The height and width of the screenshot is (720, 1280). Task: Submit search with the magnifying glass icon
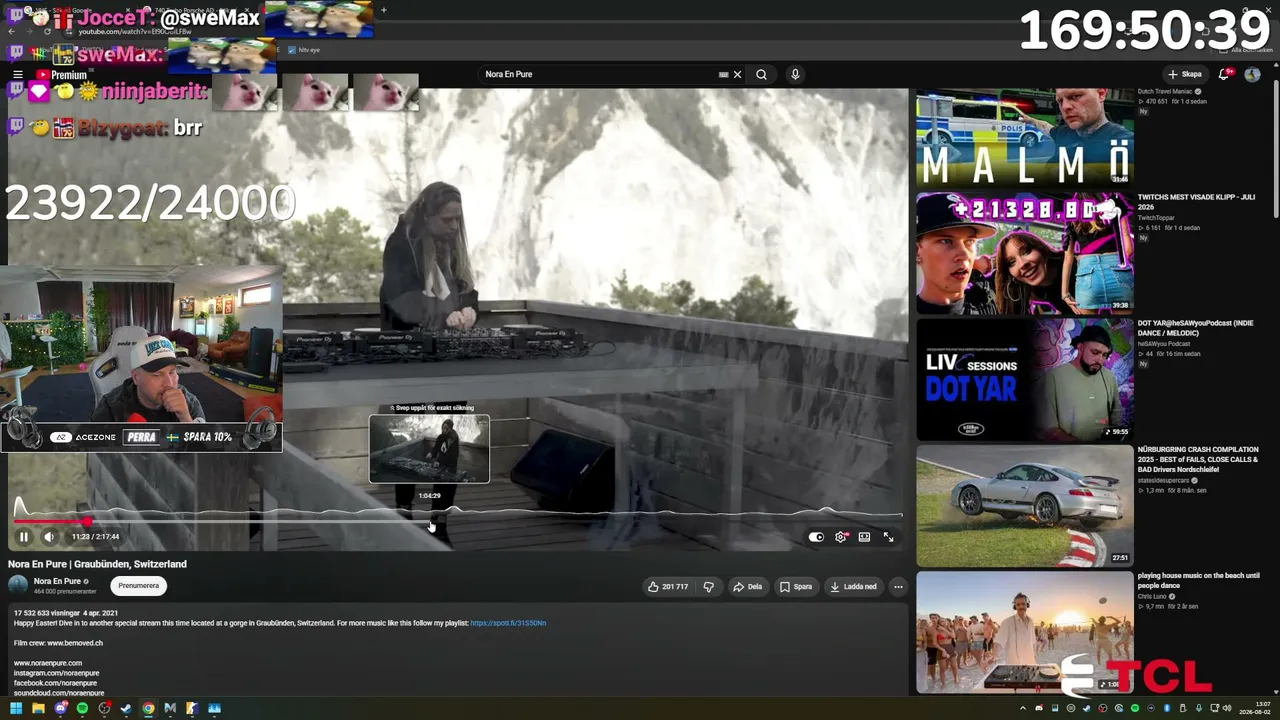point(762,74)
